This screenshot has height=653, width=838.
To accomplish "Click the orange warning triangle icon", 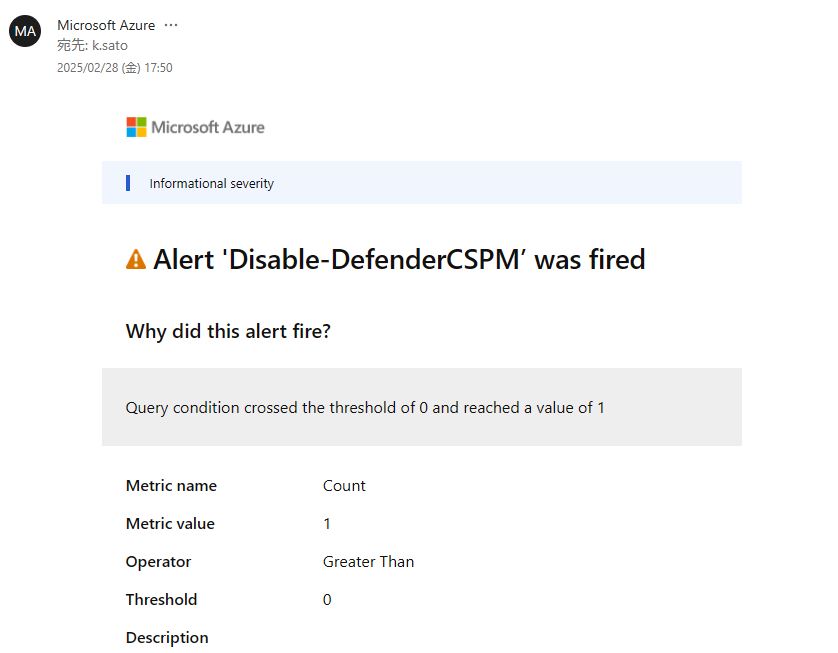I will [136, 259].
